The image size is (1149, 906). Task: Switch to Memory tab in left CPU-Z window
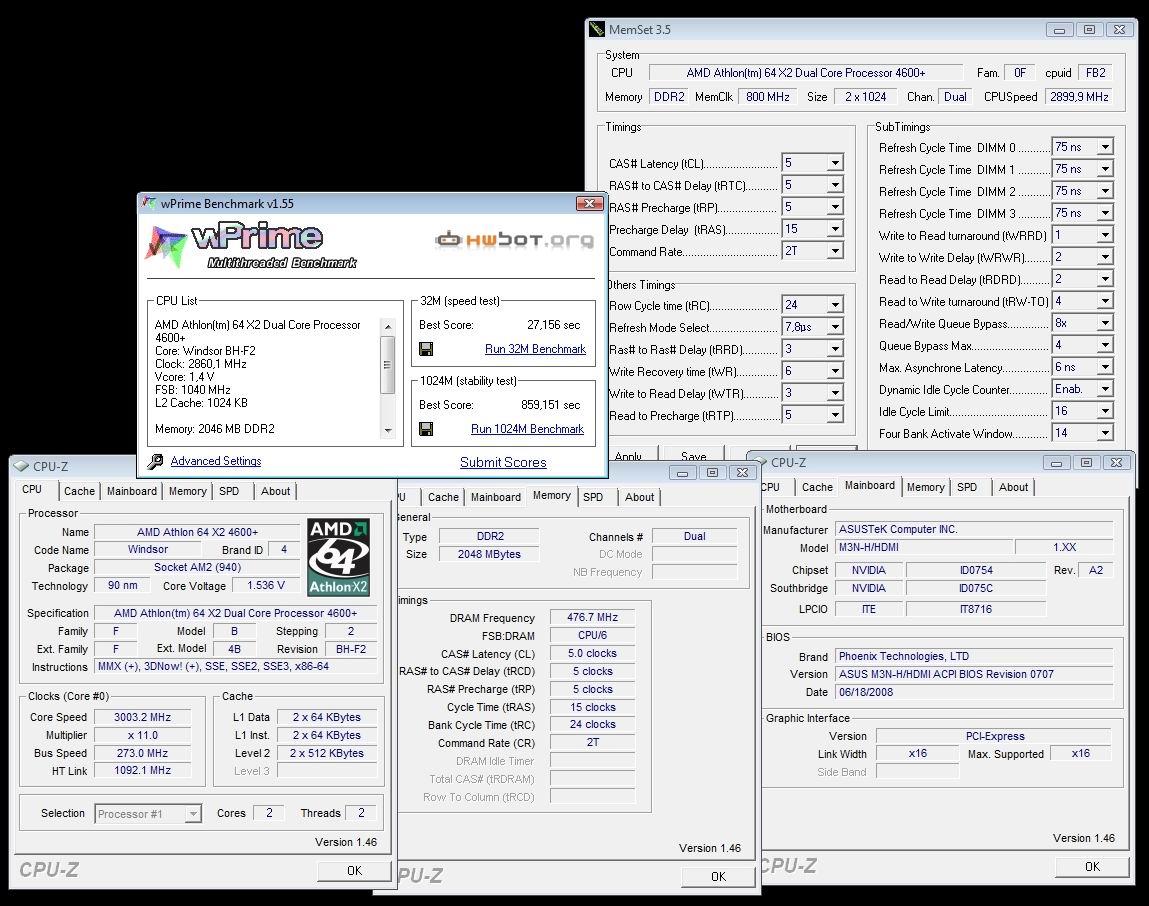click(x=188, y=491)
